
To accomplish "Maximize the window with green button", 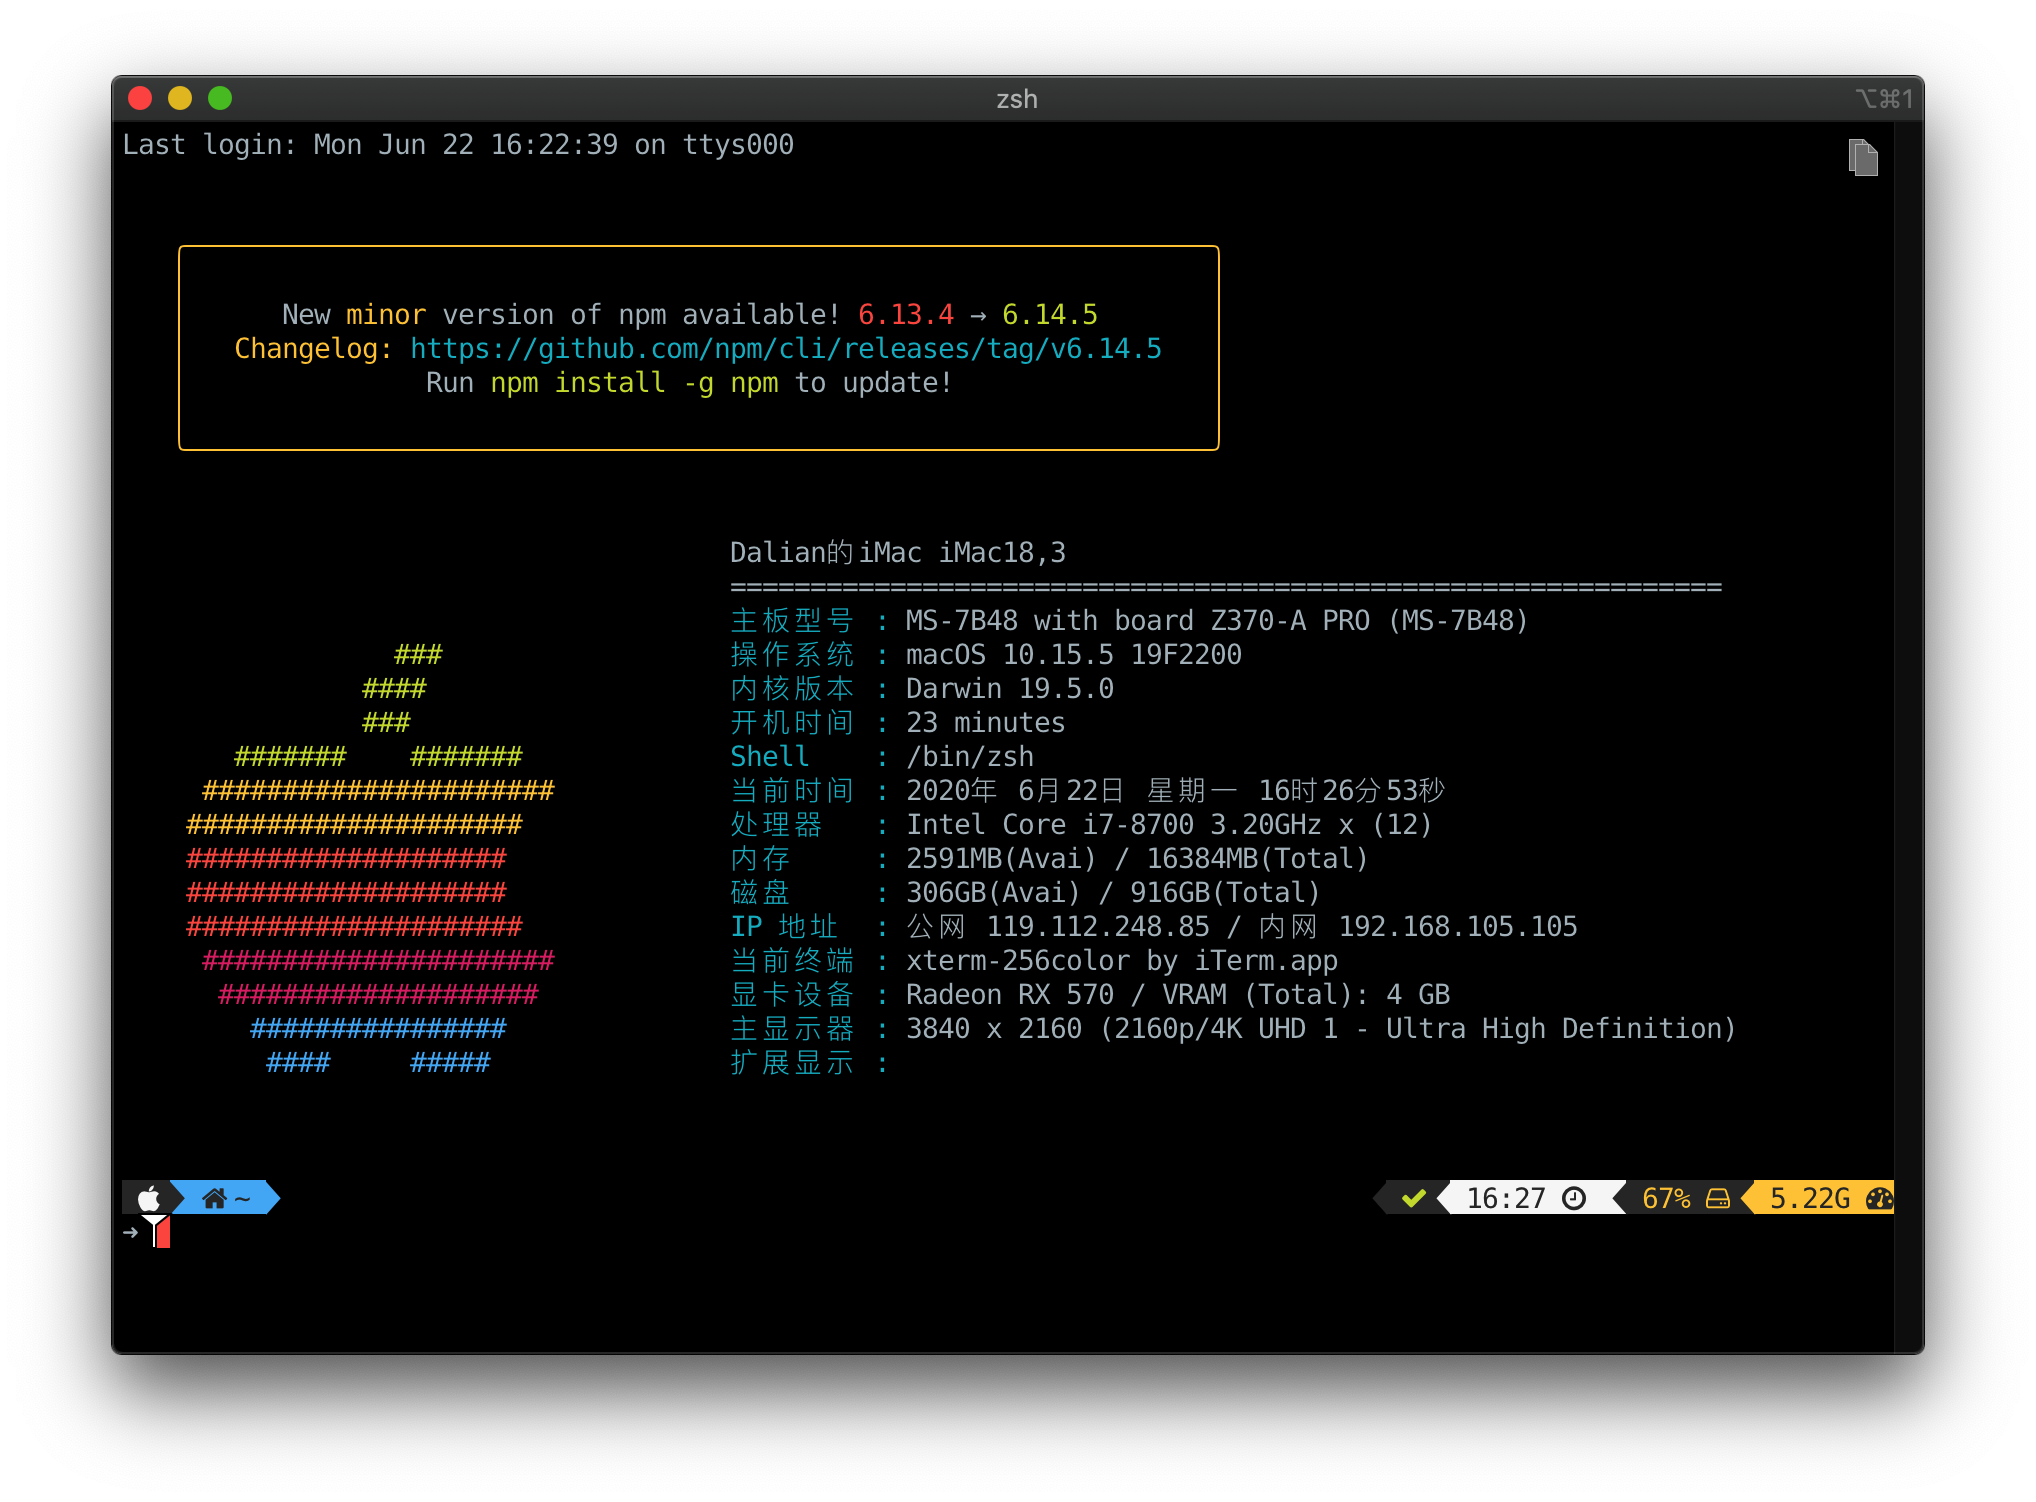I will [x=220, y=98].
